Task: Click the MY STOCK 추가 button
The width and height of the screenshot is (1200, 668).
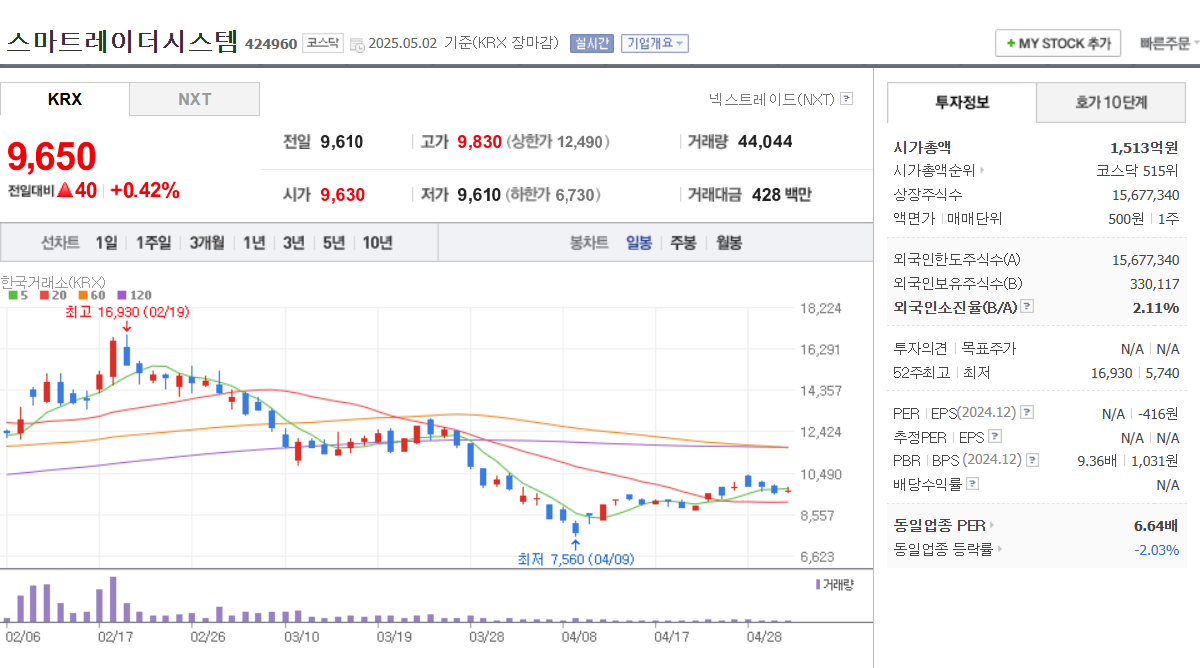Action: [1057, 43]
